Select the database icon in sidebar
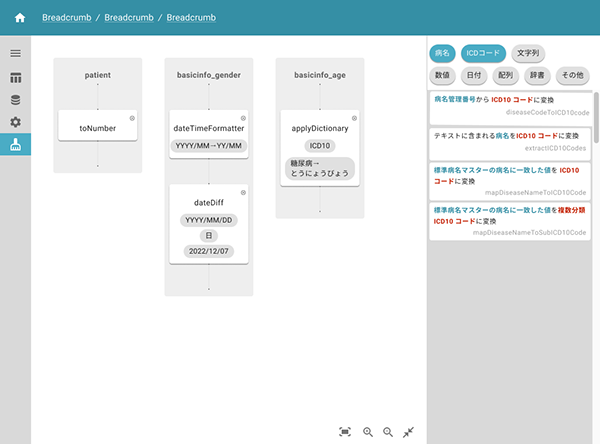 [15, 100]
